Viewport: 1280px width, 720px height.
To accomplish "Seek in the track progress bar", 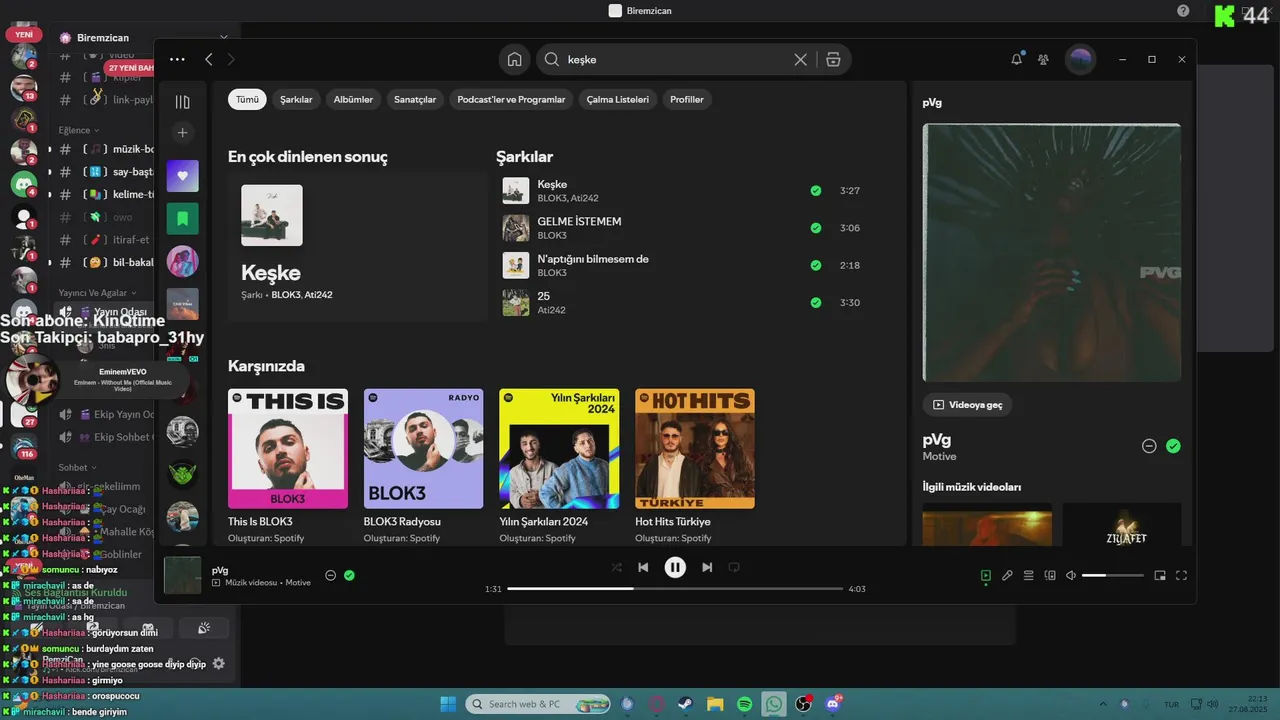I will (x=675, y=589).
